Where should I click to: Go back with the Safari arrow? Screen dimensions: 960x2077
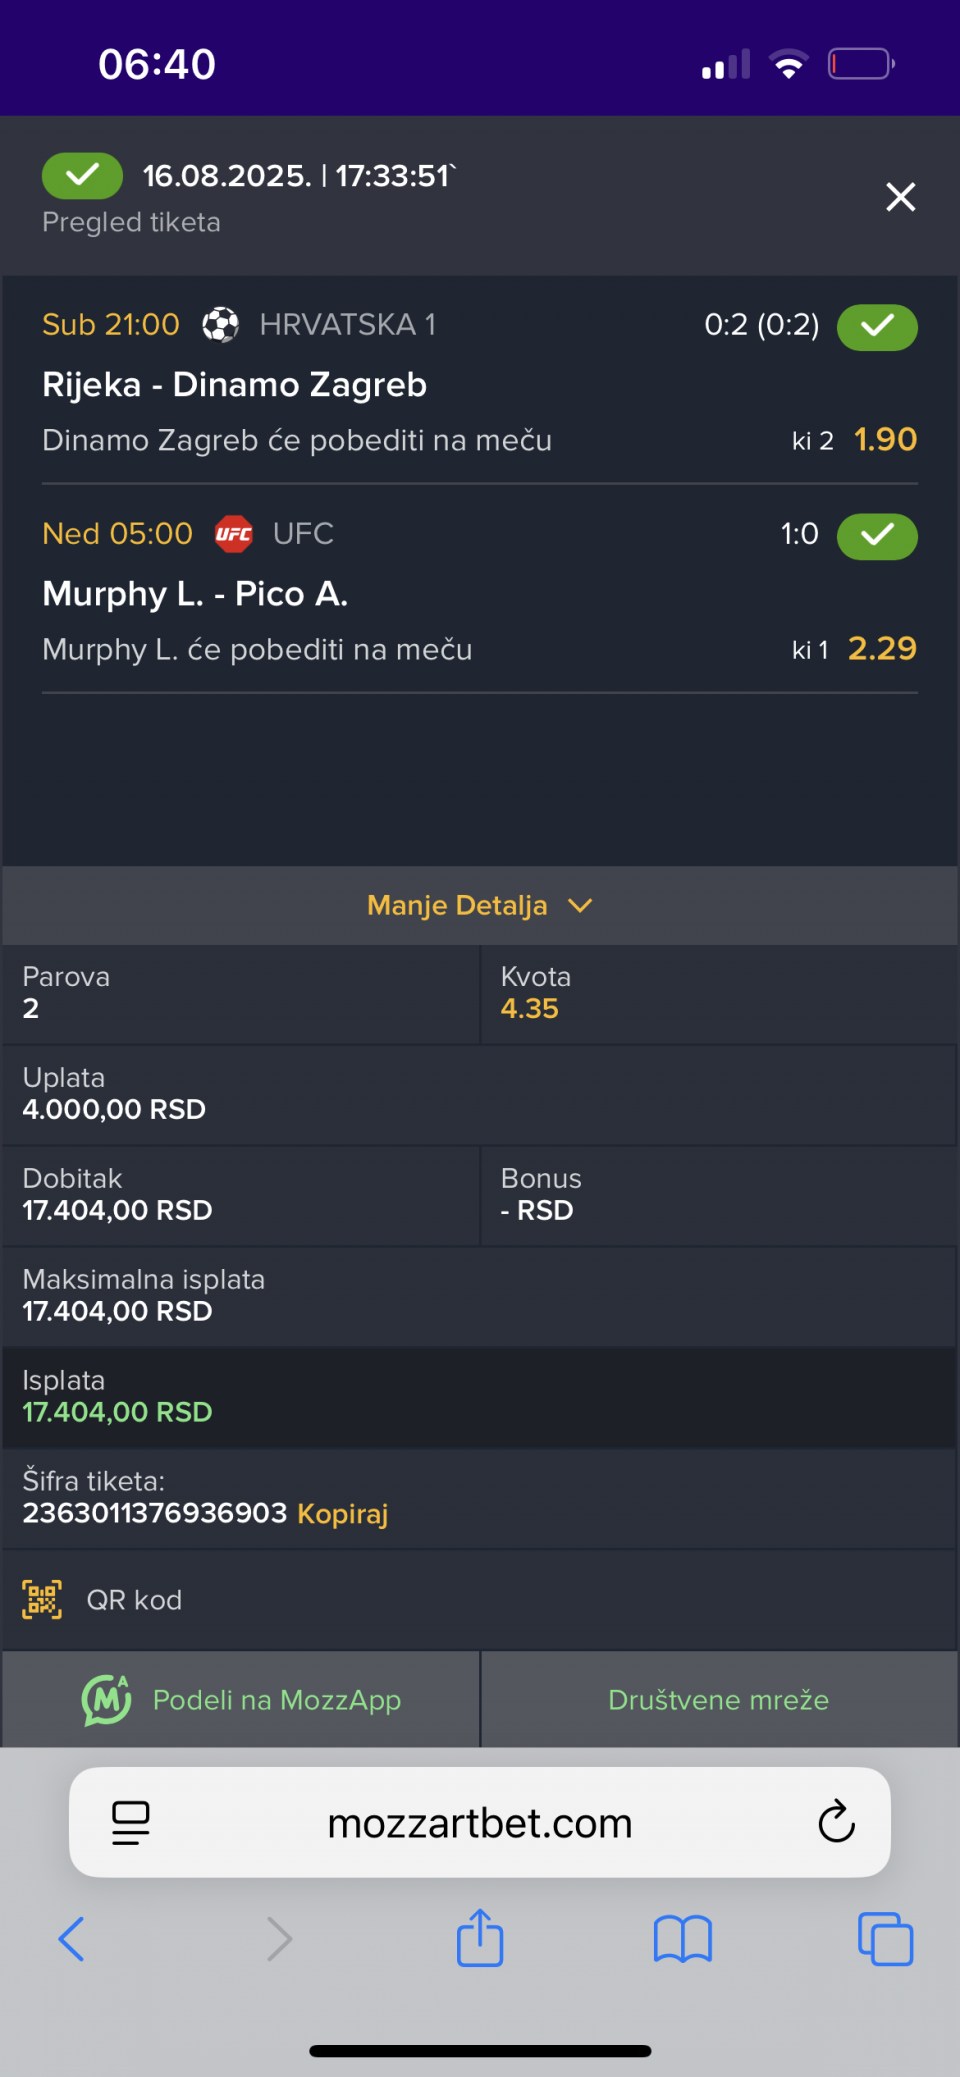click(x=71, y=1939)
